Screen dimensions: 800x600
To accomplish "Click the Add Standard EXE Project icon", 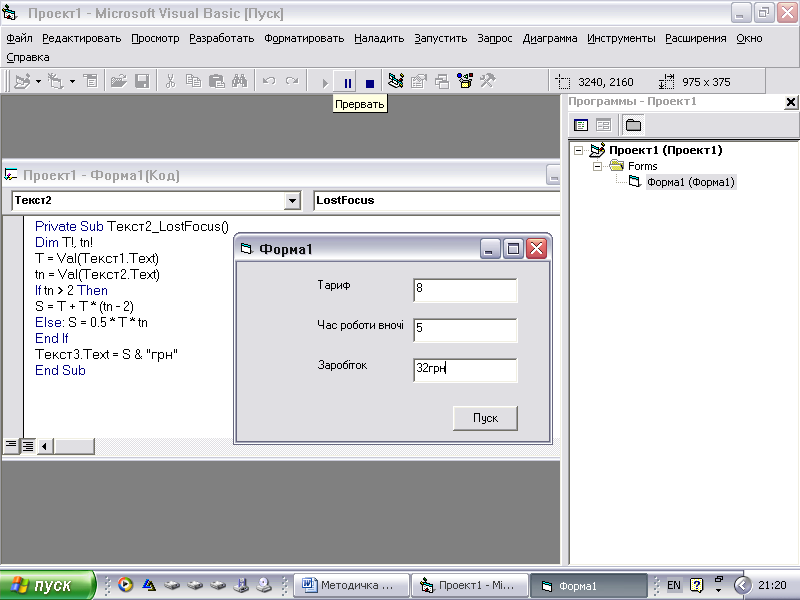I will tap(22, 81).
